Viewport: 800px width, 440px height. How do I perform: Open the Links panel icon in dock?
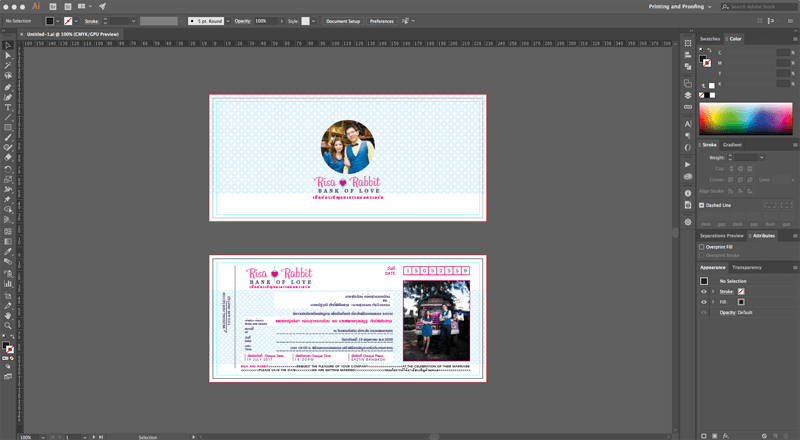coord(688,107)
